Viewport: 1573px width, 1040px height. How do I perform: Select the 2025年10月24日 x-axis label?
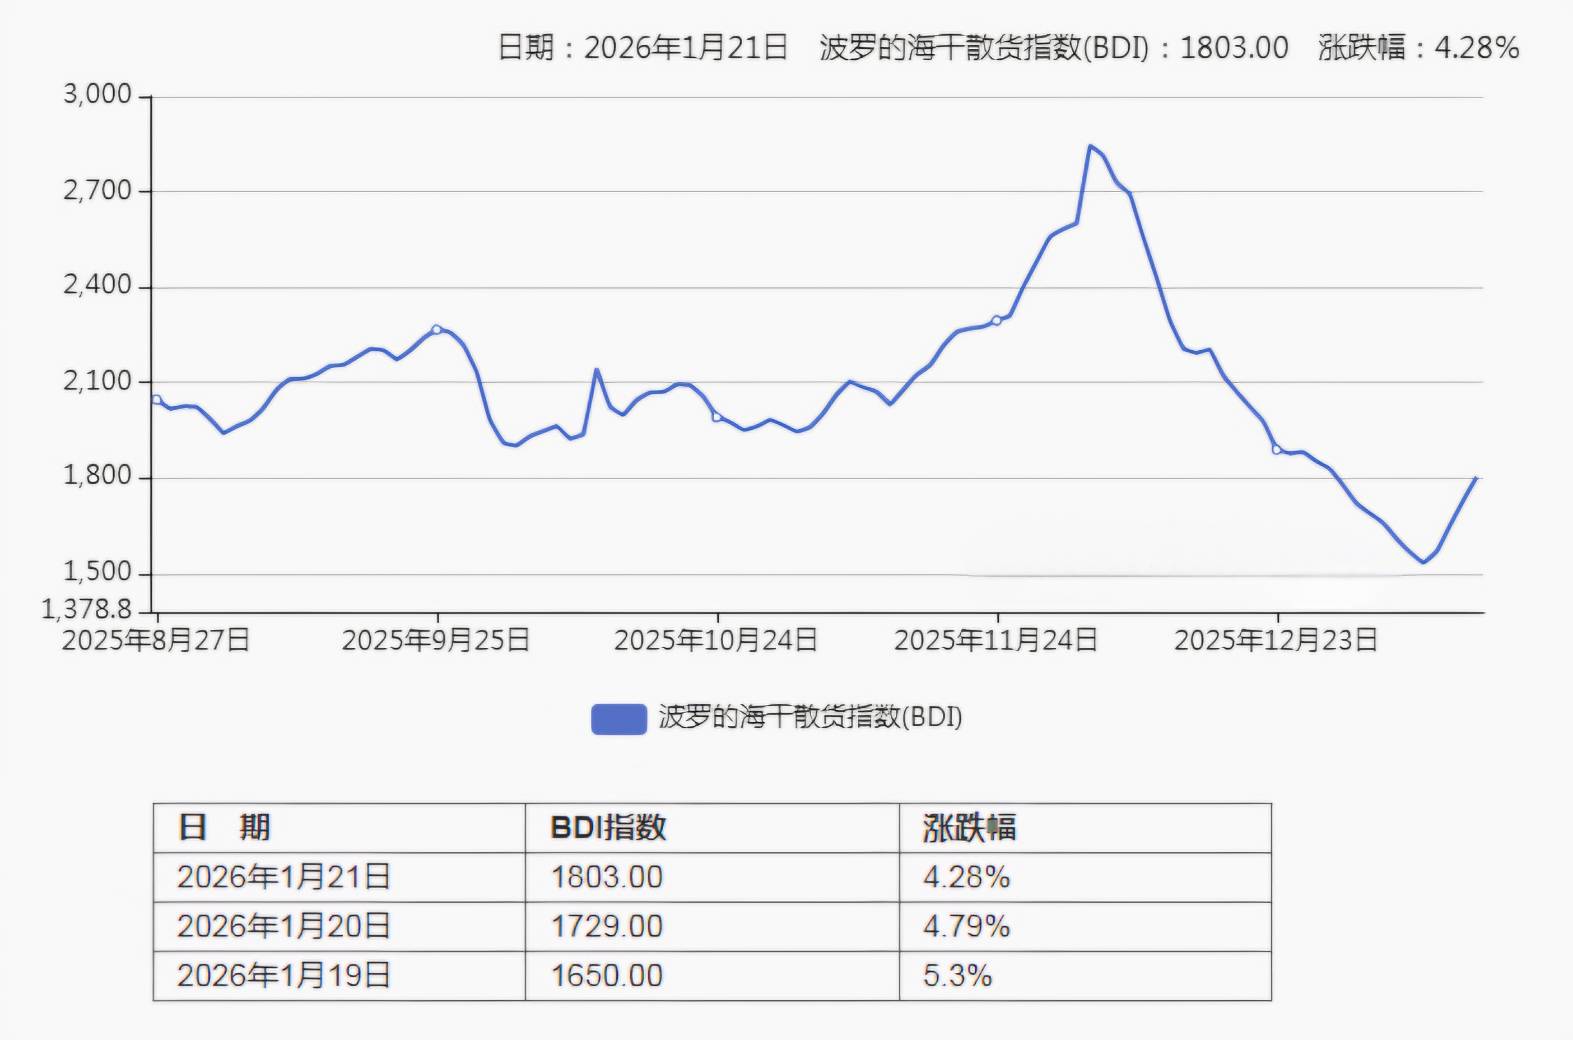click(x=716, y=640)
